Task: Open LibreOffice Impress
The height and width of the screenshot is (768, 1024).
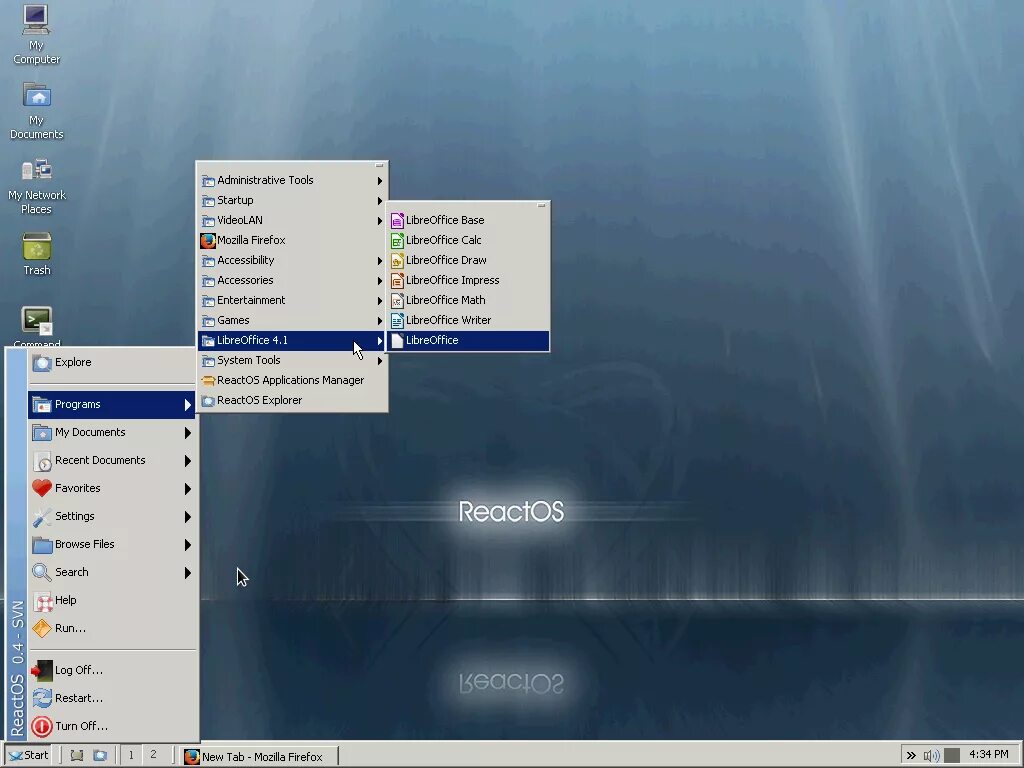Action: [468, 280]
